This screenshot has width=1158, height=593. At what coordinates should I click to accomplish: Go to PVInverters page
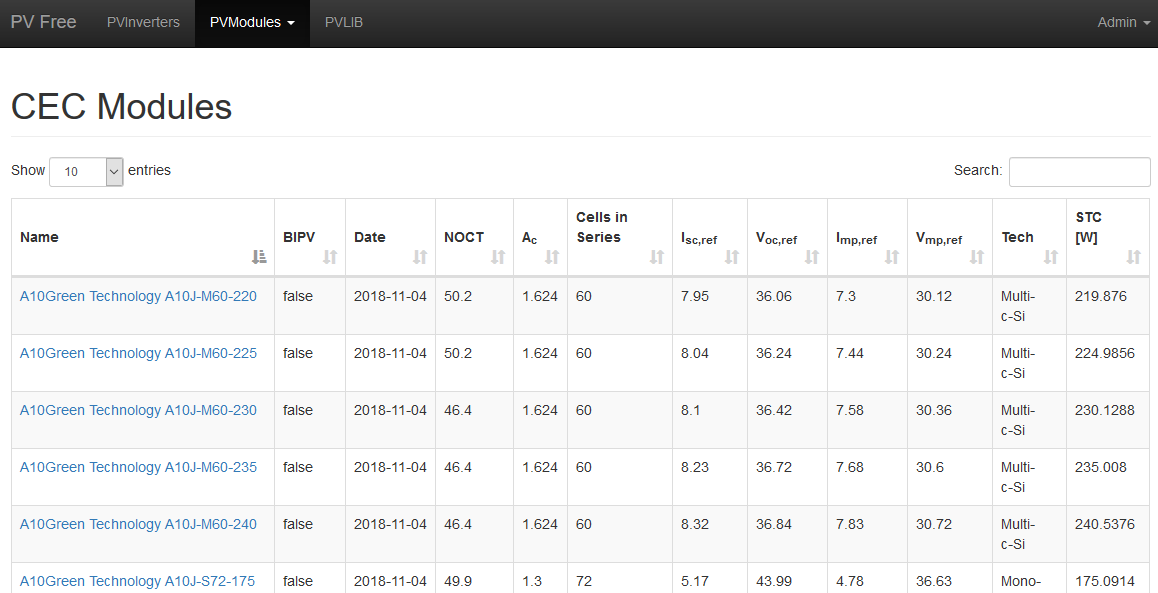(143, 23)
